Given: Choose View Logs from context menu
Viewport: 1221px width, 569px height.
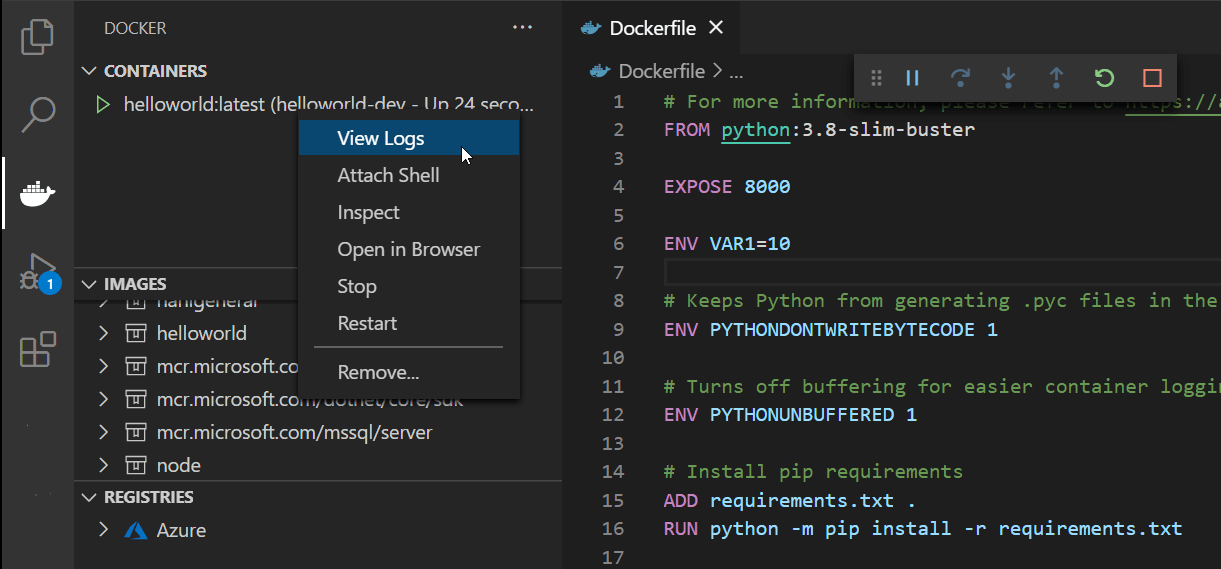Looking at the screenshot, I should click(381, 138).
